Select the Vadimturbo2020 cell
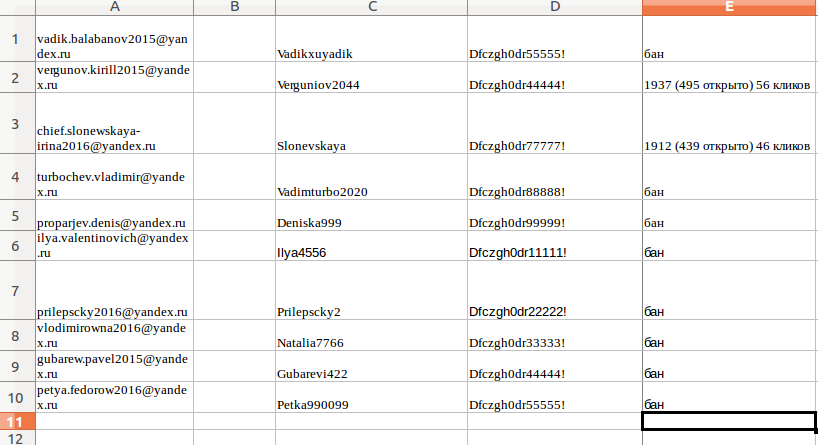The height and width of the screenshot is (445, 818). 371,176
